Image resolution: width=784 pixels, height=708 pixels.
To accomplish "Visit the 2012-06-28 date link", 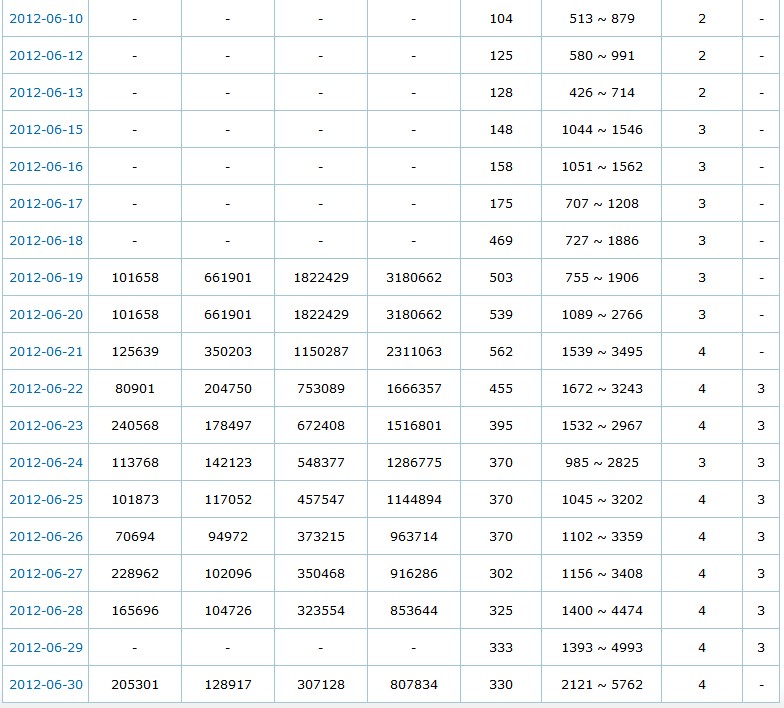I will click(x=46, y=611).
